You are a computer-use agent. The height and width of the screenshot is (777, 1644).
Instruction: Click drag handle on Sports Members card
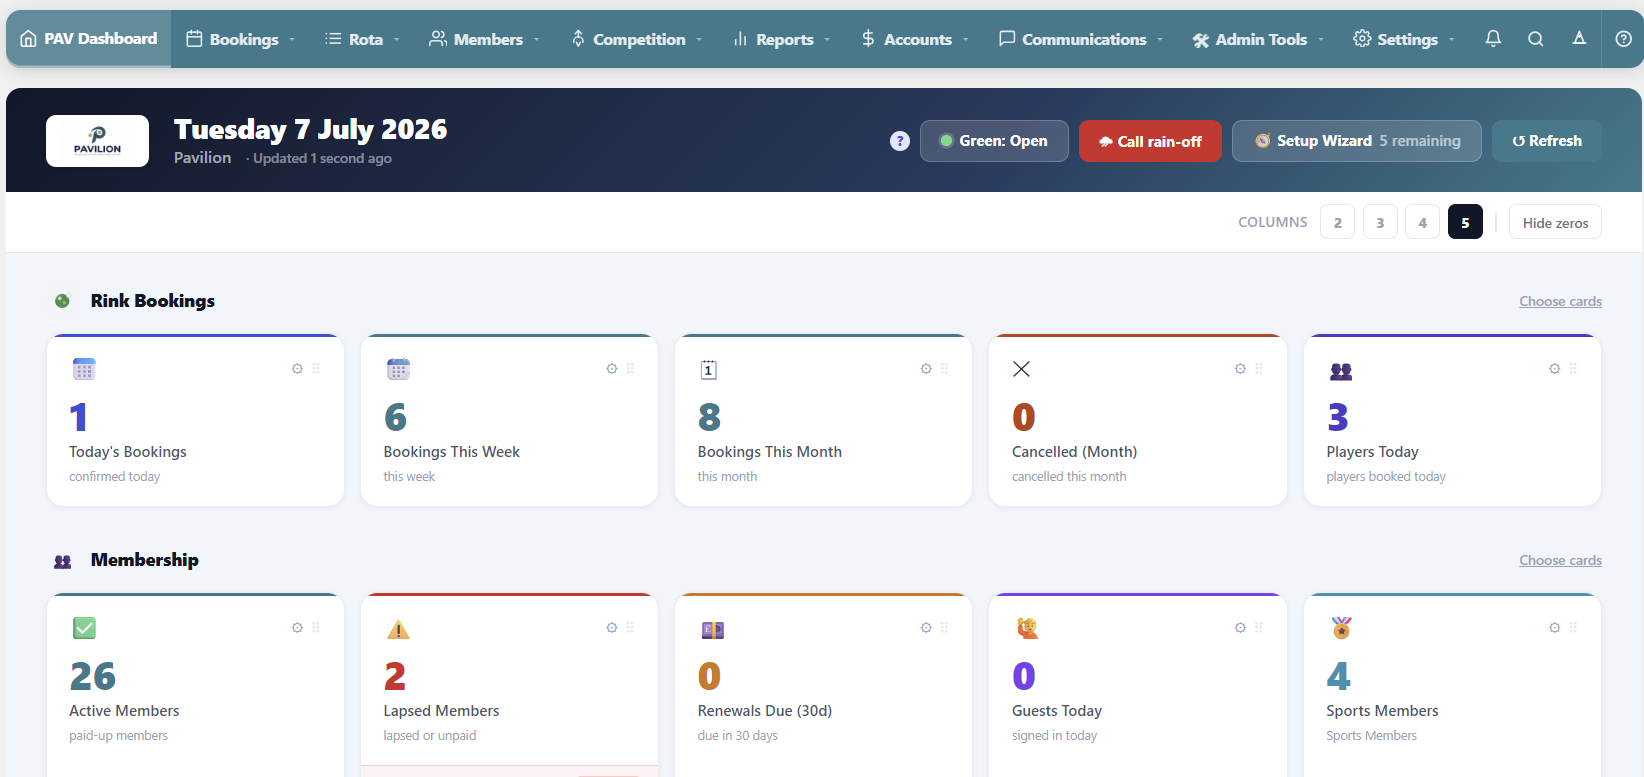point(1573,628)
